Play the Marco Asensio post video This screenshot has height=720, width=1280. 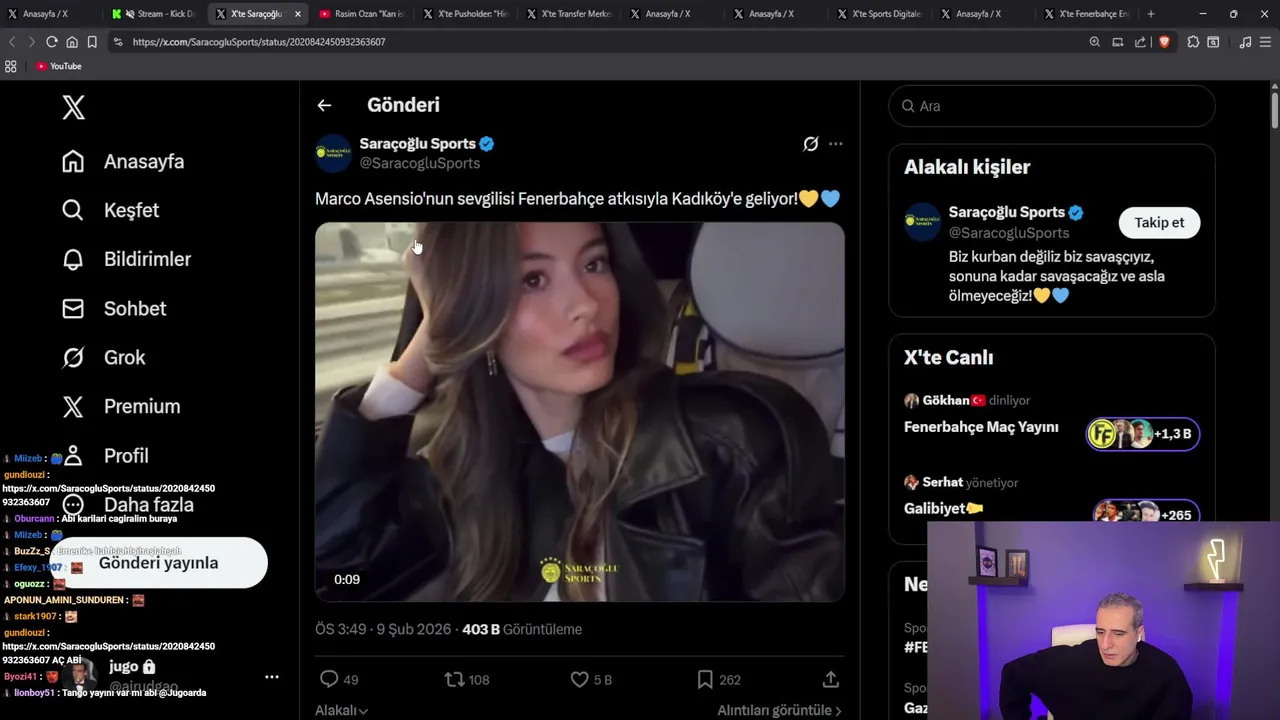pyautogui.click(x=579, y=411)
